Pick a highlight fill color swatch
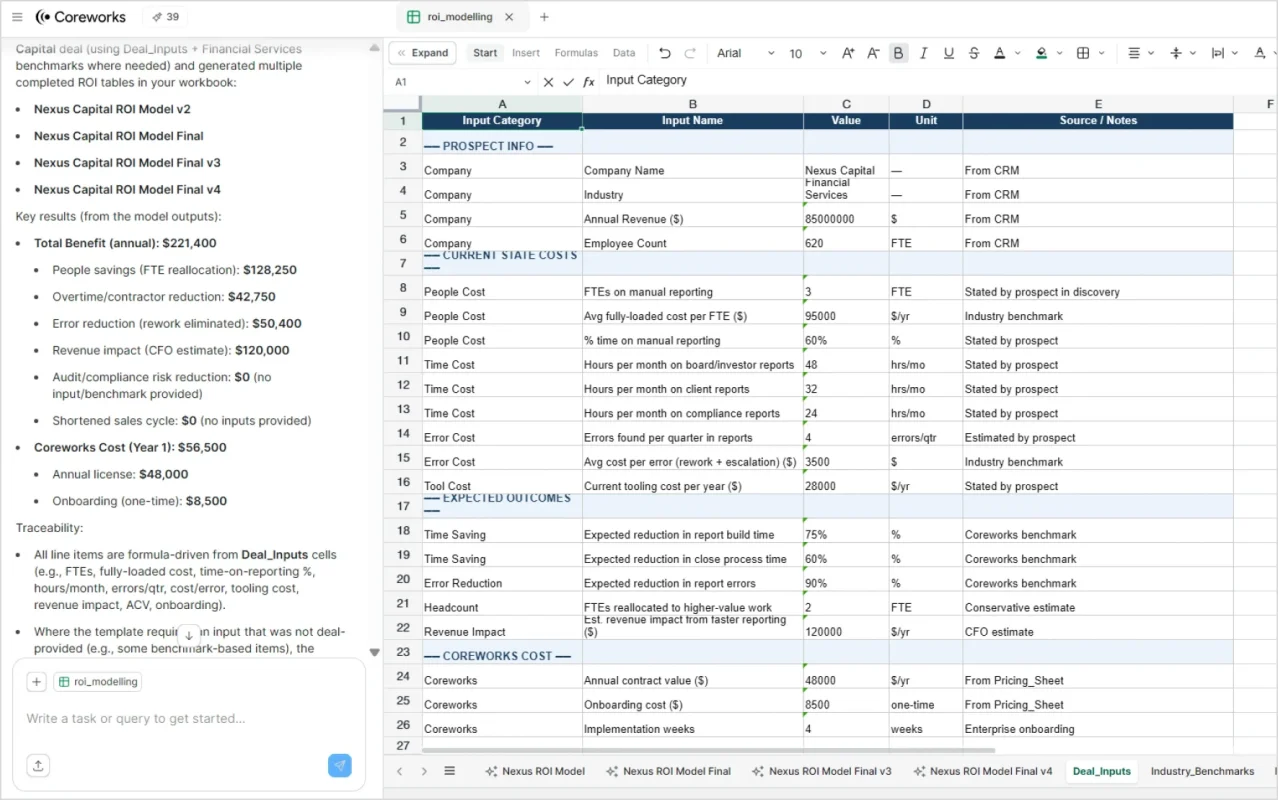The width and height of the screenshot is (1278, 800). (1040, 53)
